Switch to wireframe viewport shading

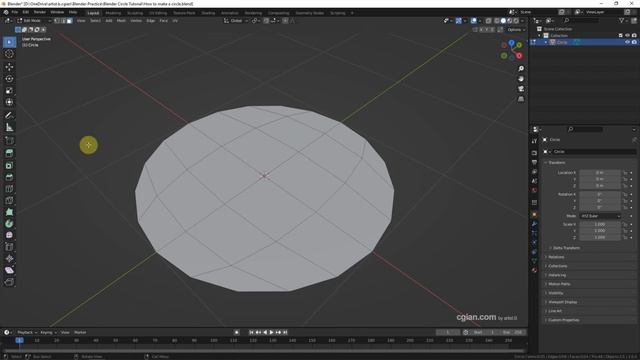[x=497, y=20]
